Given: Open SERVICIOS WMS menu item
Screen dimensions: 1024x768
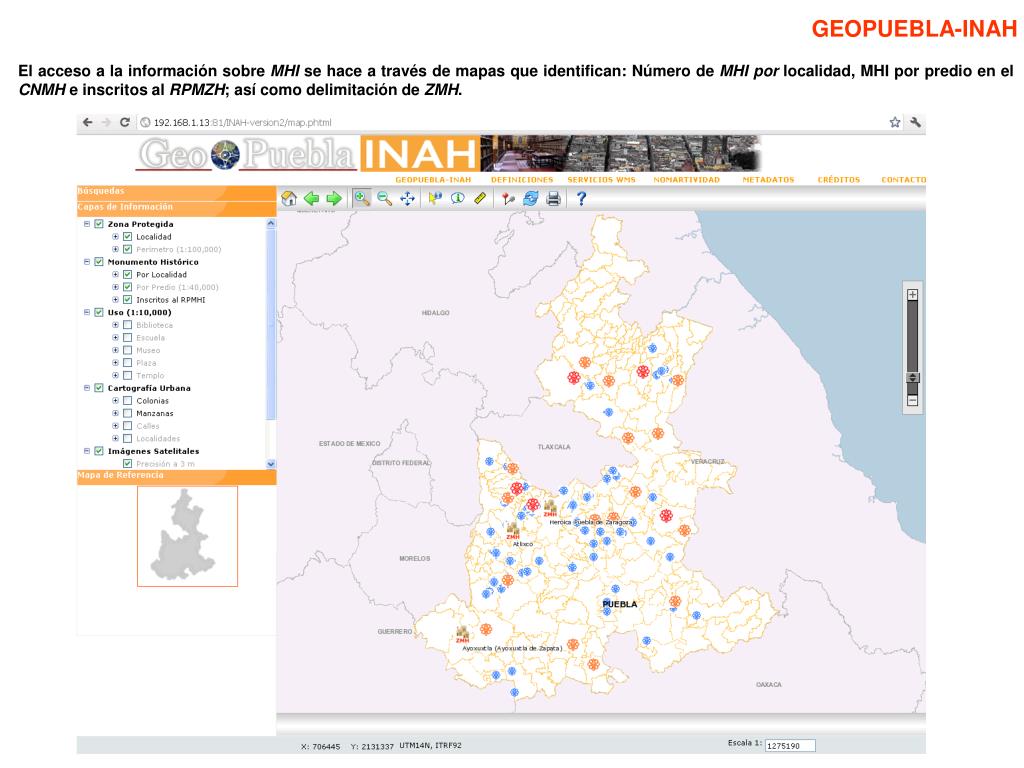Looking at the screenshot, I should [601, 180].
